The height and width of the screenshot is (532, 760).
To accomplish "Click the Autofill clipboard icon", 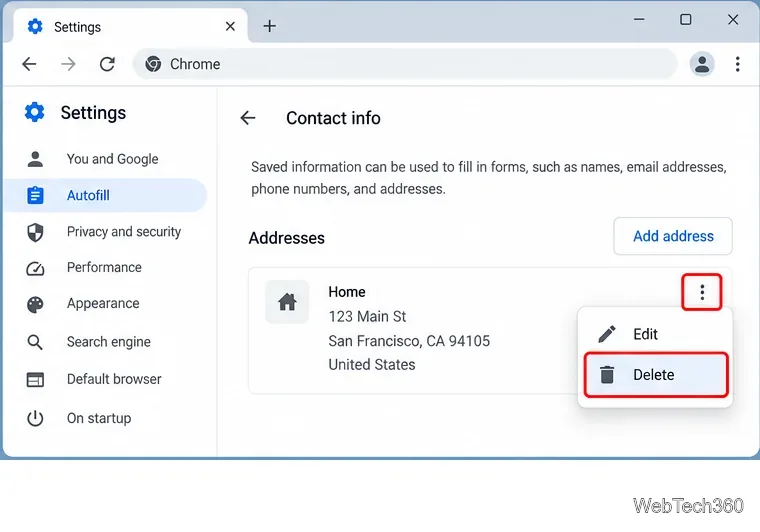I will tap(35, 195).
